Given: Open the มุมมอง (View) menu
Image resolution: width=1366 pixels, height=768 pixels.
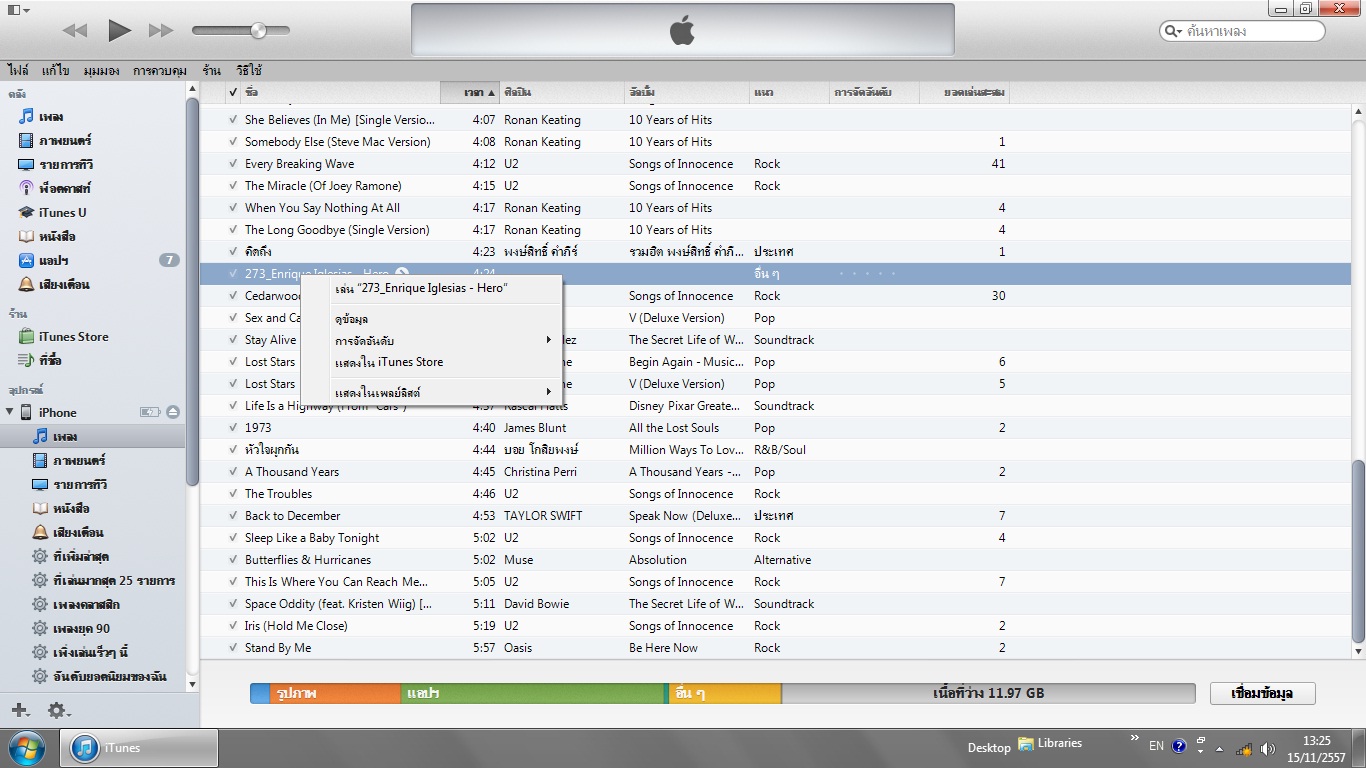Looking at the screenshot, I should [101, 71].
